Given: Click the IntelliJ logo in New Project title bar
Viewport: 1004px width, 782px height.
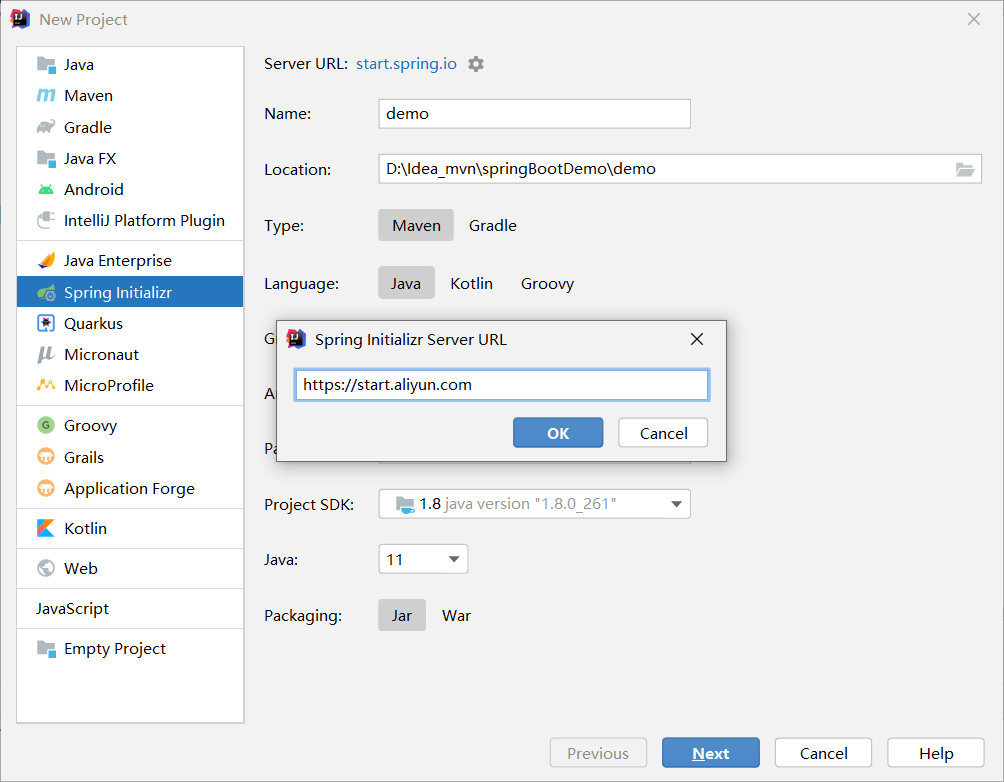Looking at the screenshot, I should click(x=20, y=19).
